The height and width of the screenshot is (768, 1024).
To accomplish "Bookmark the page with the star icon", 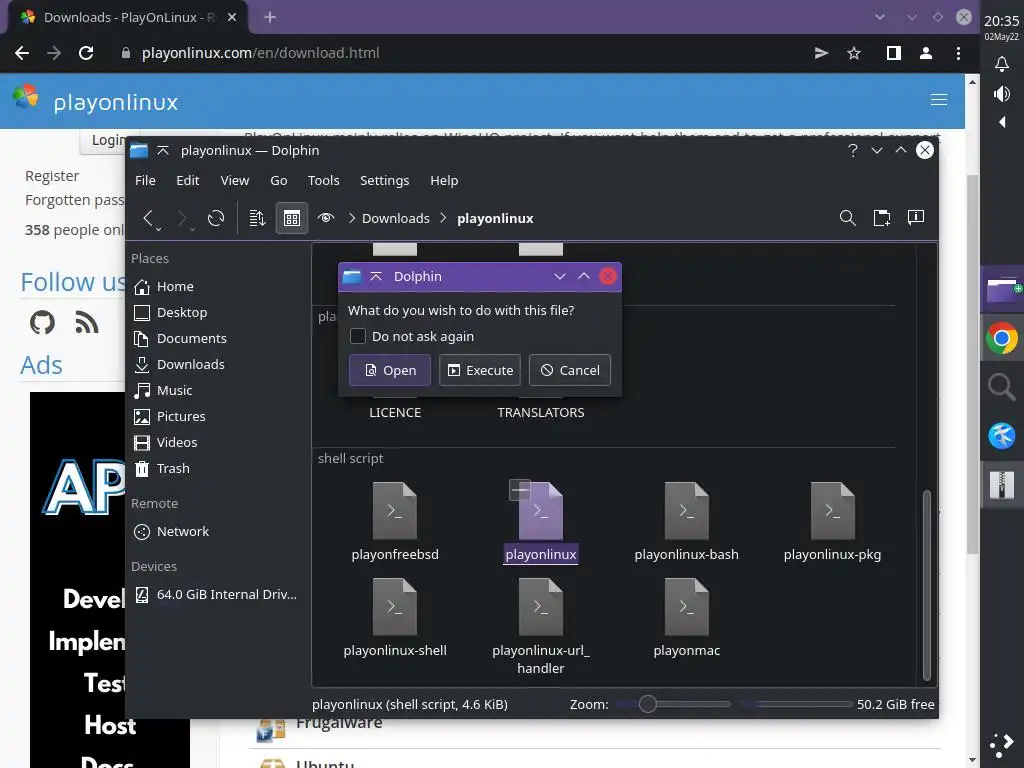I will tap(854, 53).
